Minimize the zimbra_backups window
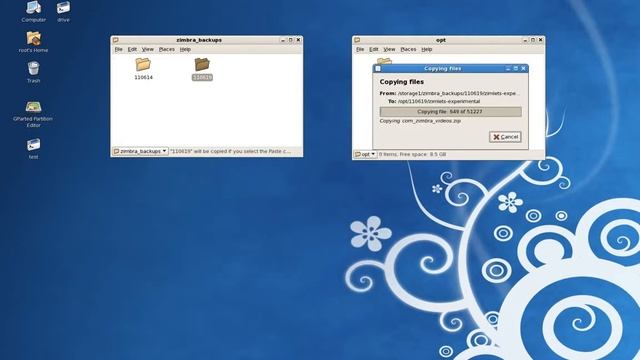 click(283, 40)
